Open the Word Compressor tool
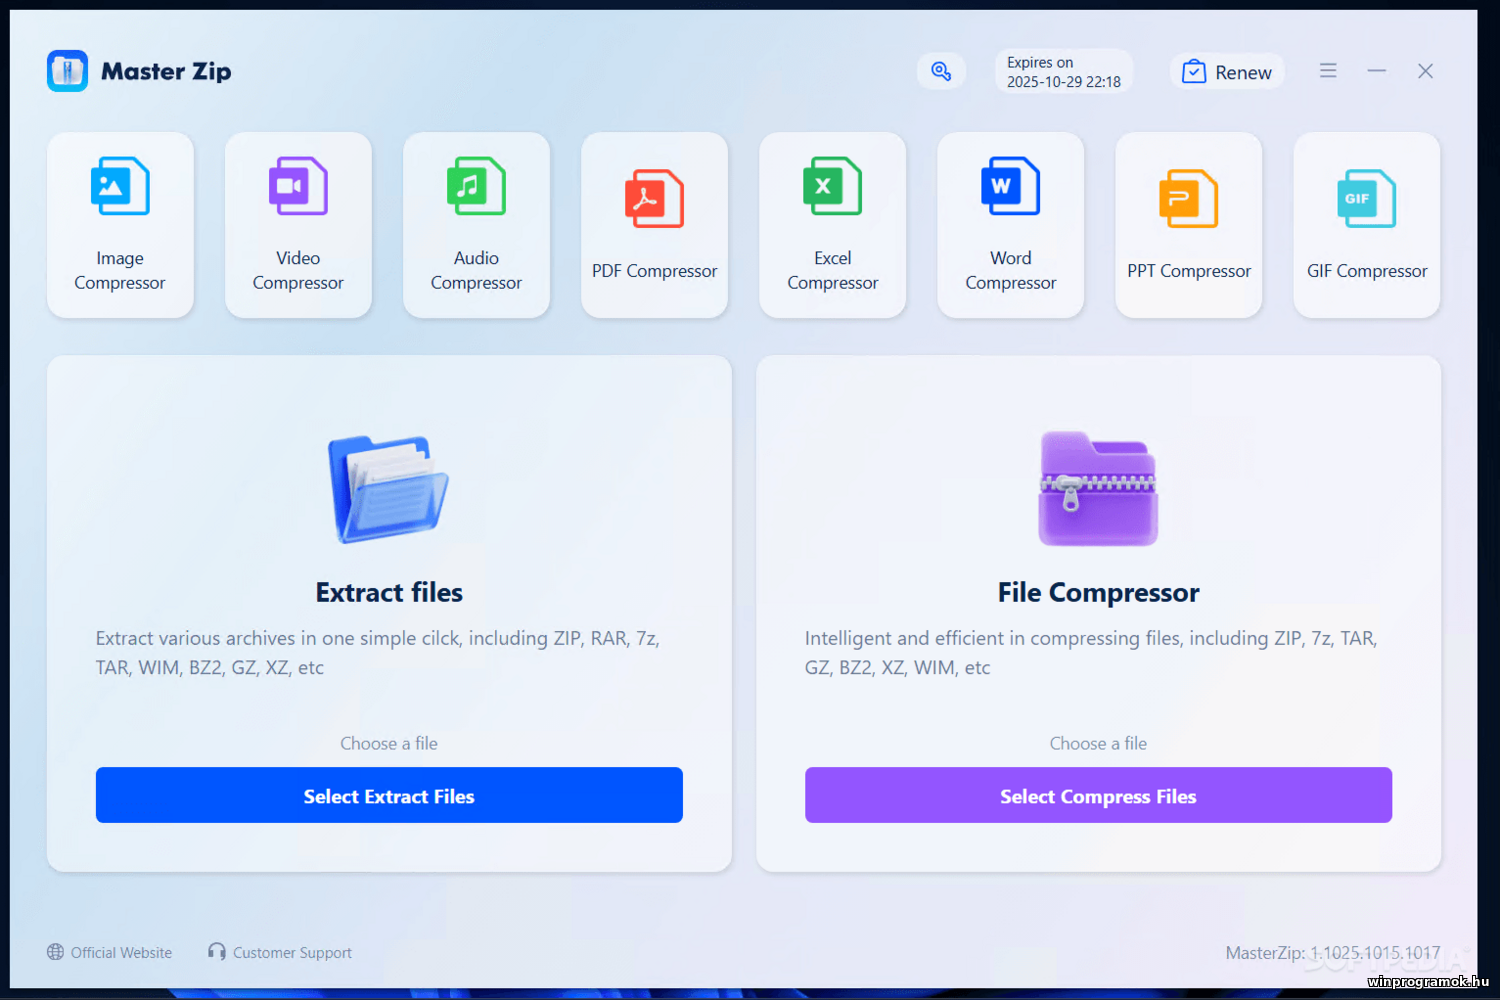 1010,225
